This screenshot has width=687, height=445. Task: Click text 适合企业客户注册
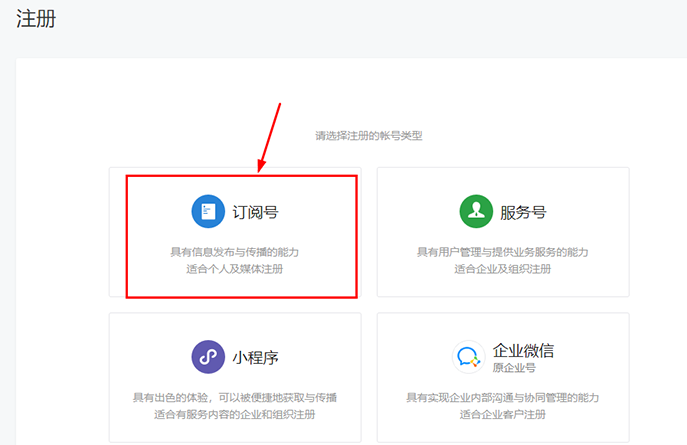pos(503,414)
